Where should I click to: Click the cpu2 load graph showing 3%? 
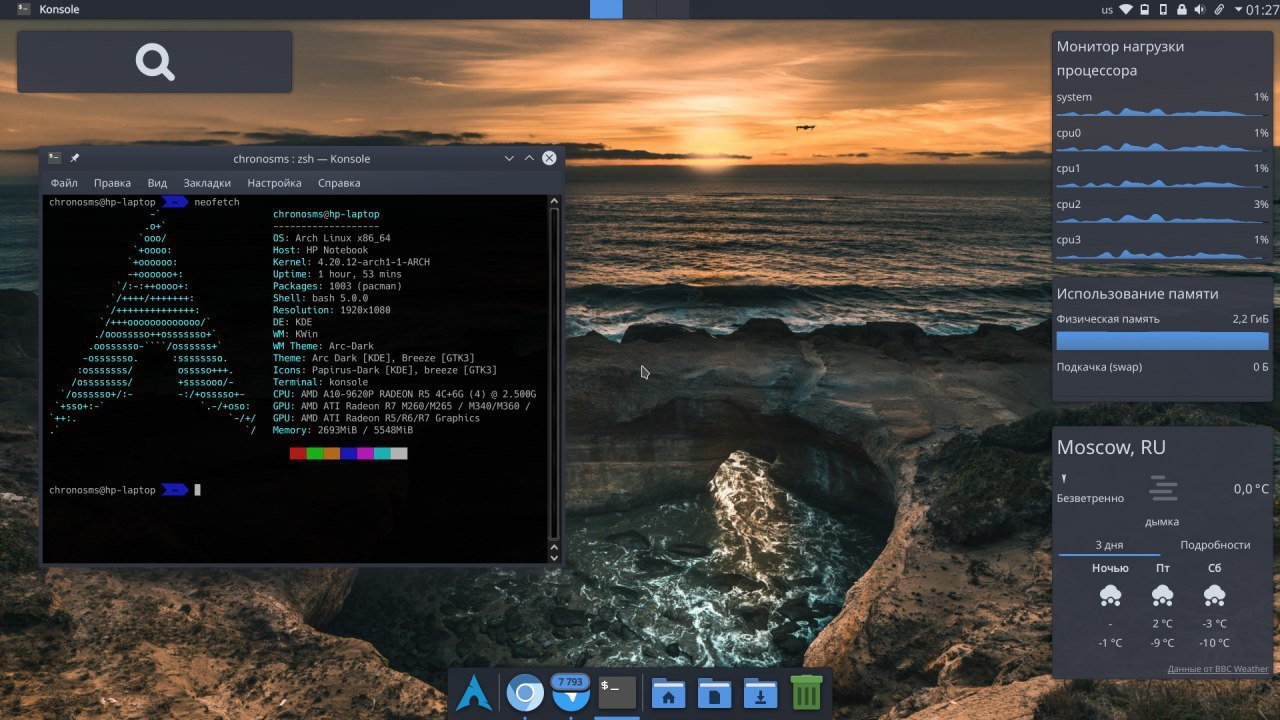(1162, 218)
